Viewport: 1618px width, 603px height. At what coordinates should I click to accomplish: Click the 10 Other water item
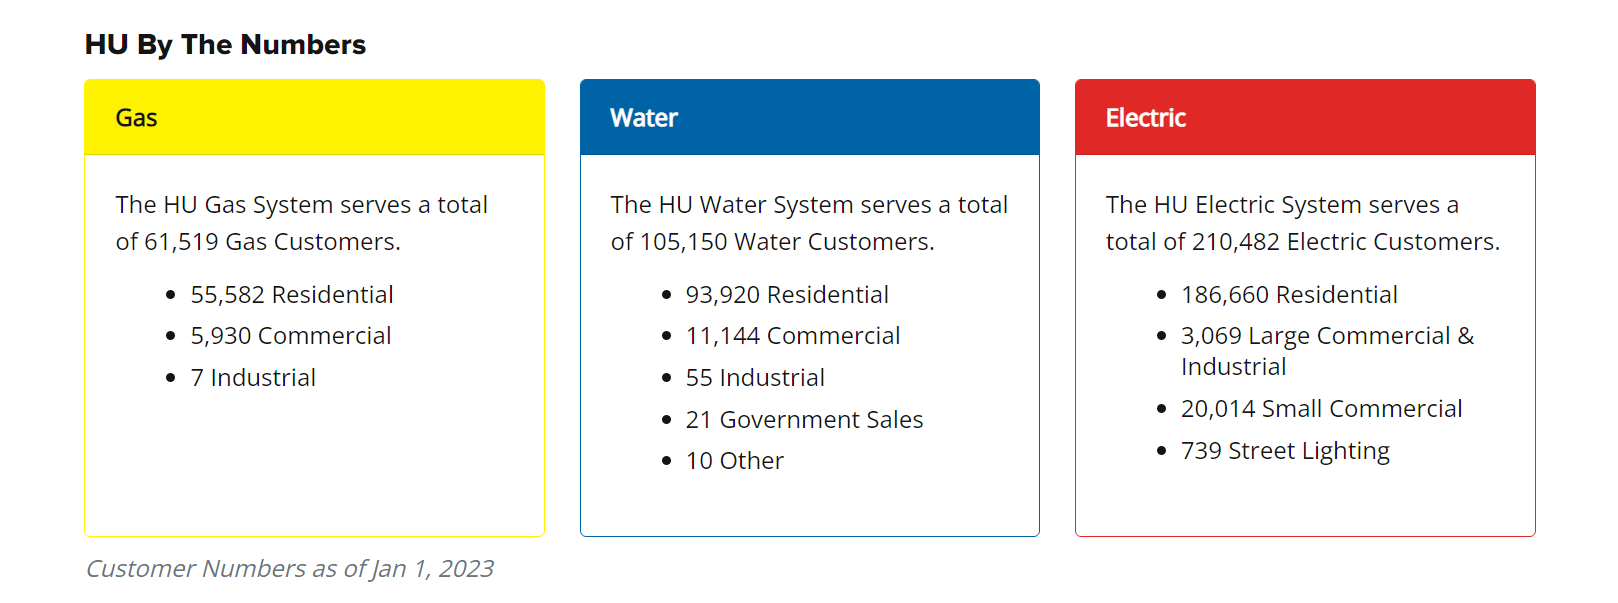tap(734, 461)
